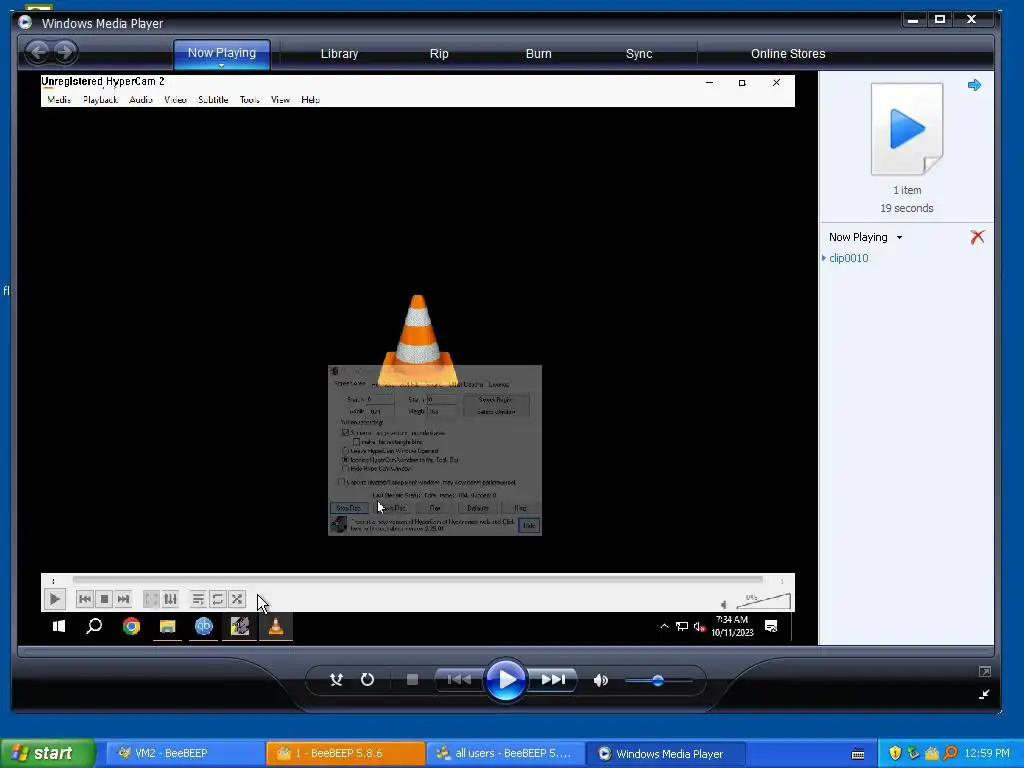Open the Burn tab
This screenshot has width=1024, height=768.
point(539,54)
